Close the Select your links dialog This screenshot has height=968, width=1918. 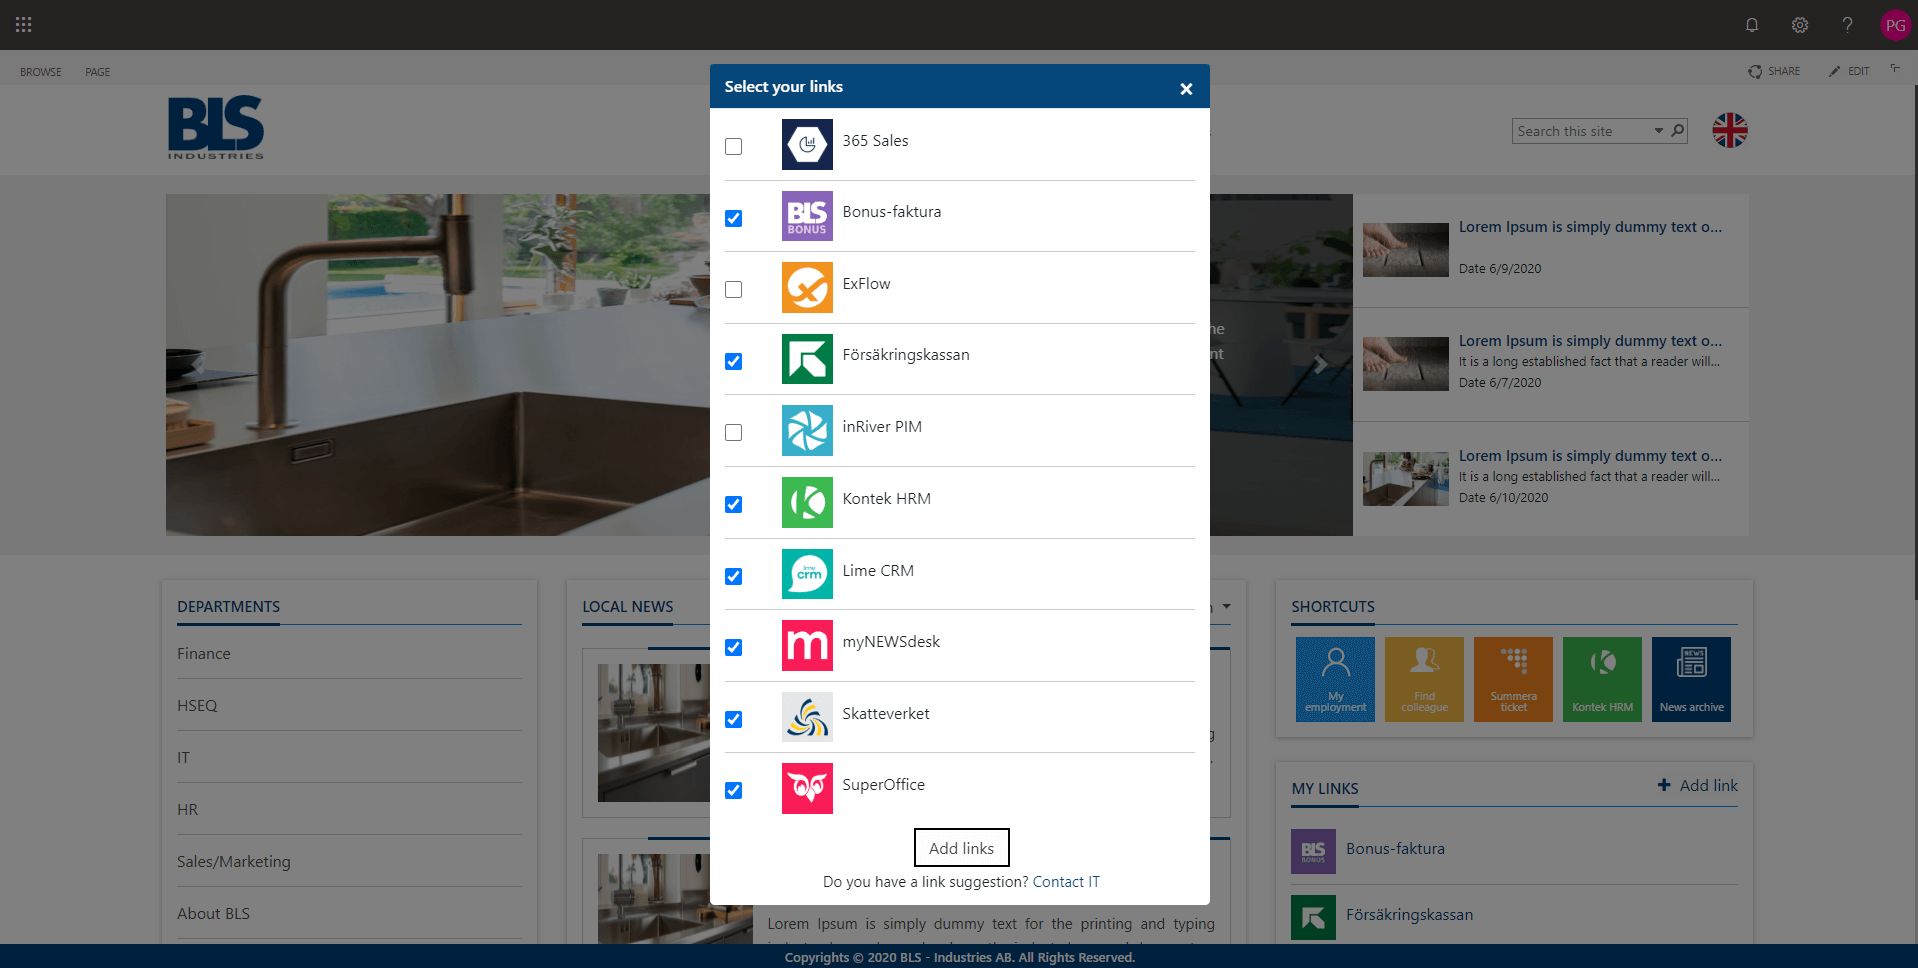point(1186,88)
